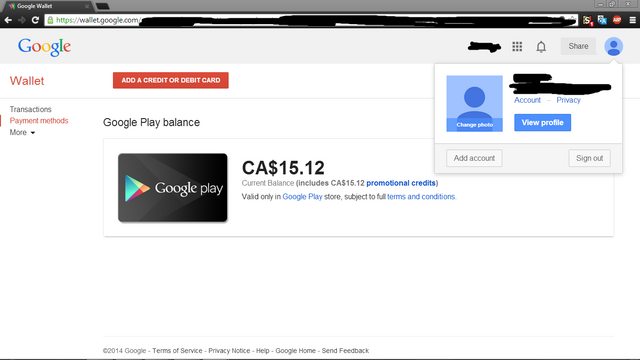Viewport: 640px width, 360px height.
Task: Open the Google apps grid
Action: [x=517, y=47]
